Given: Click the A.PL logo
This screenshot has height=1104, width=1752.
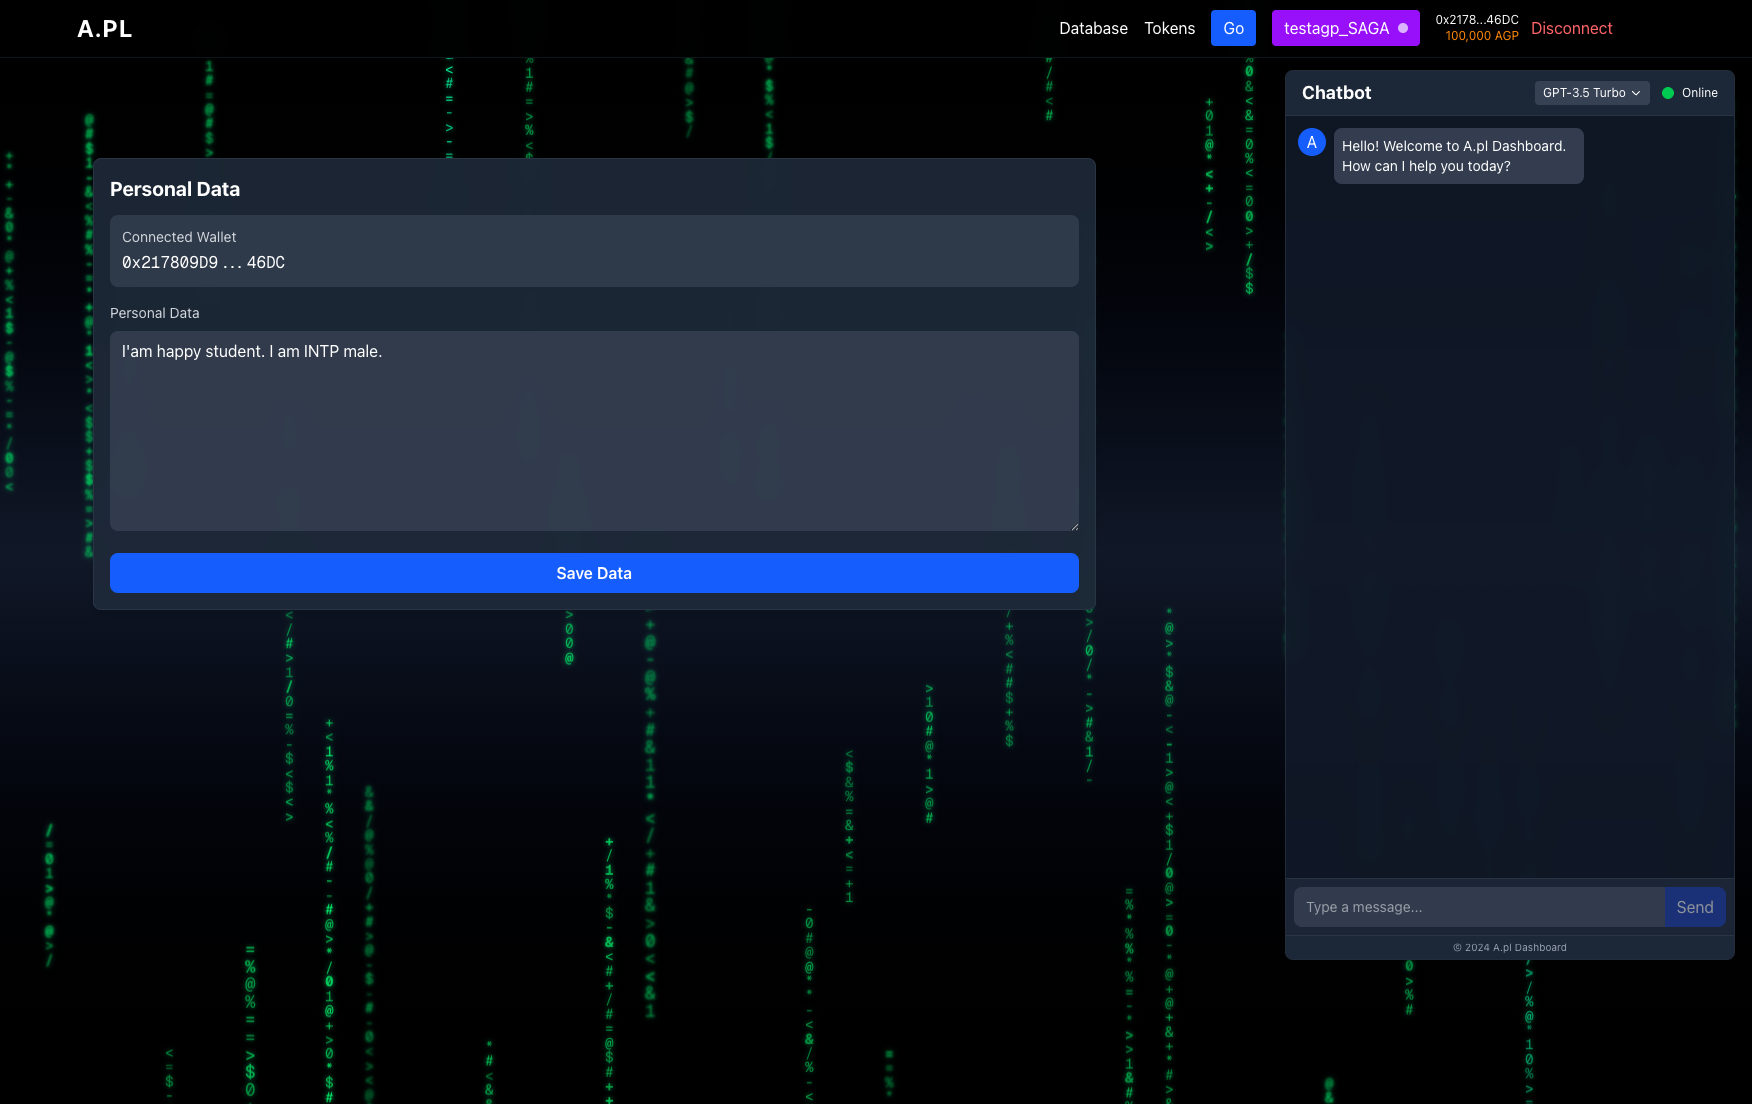Looking at the screenshot, I should point(105,29).
